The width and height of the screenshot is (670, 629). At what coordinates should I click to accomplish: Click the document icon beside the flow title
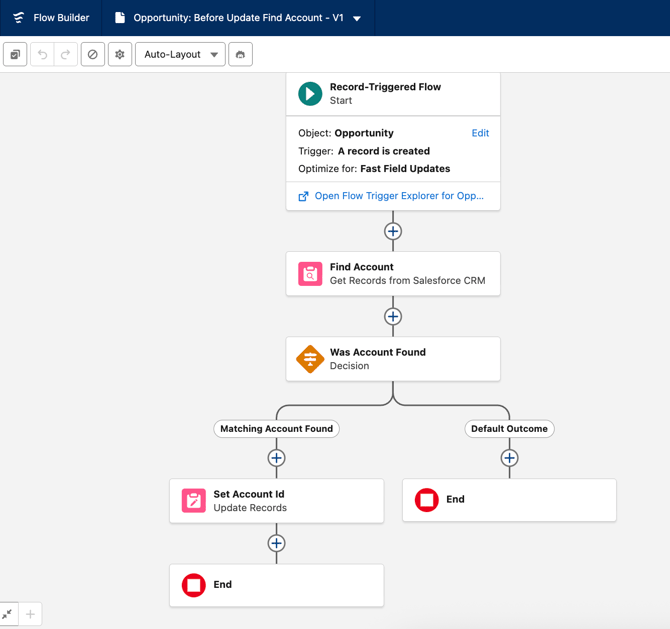click(x=120, y=18)
